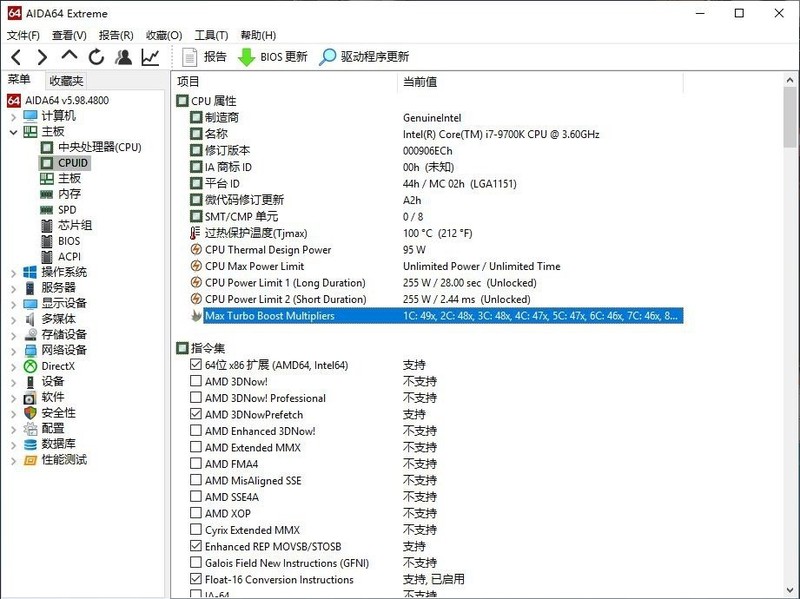Click the line-chart benchmark icon
The image size is (800, 599).
pyautogui.click(x=148, y=57)
